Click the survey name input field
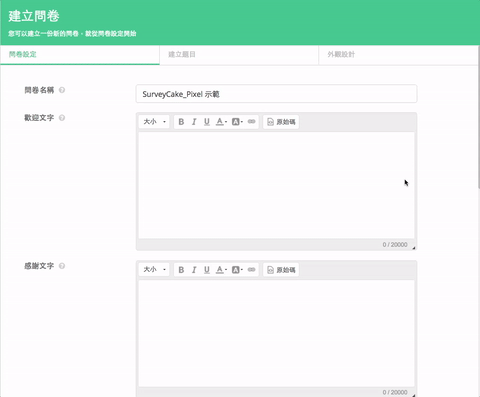Image resolution: width=480 pixels, height=397 pixels. (276, 94)
